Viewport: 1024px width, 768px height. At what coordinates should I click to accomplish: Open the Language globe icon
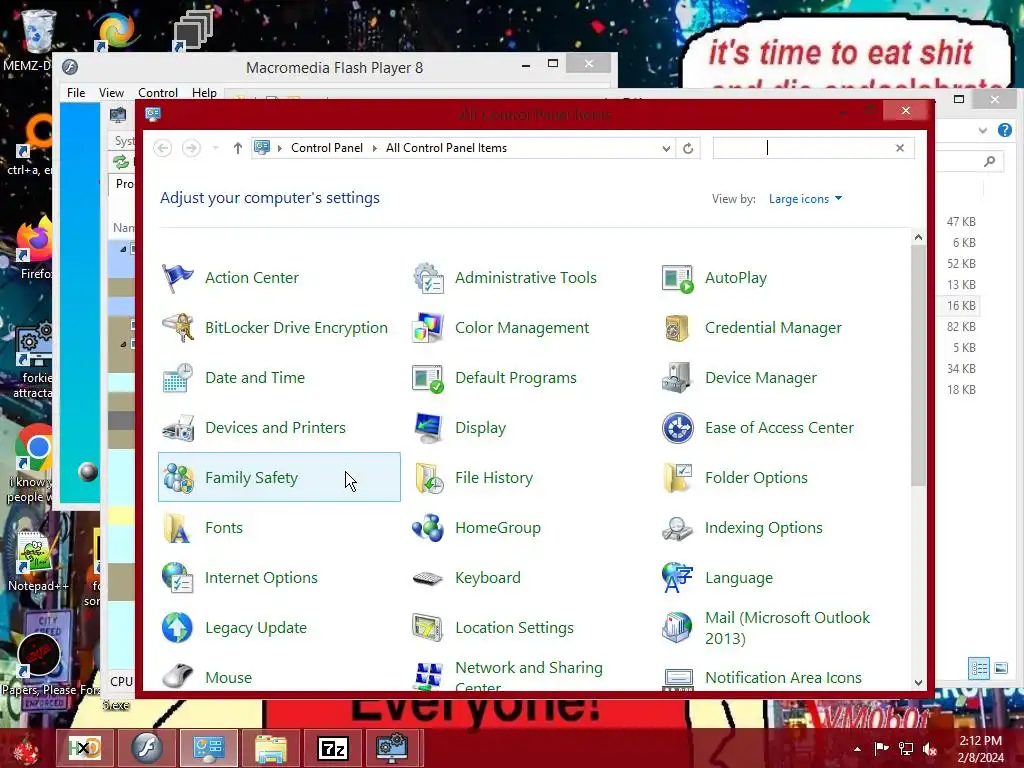click(x=677, y=578)
